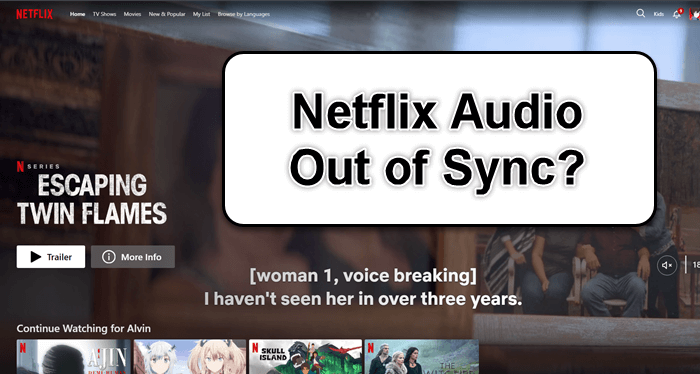Open the TV Shows section
Image resolution: width=700 pixels, height=374 pixels.
104,14
